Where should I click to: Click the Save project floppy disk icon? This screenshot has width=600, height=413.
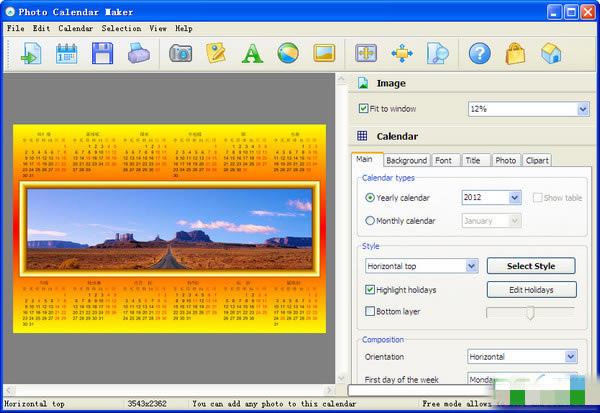[101, 54]
